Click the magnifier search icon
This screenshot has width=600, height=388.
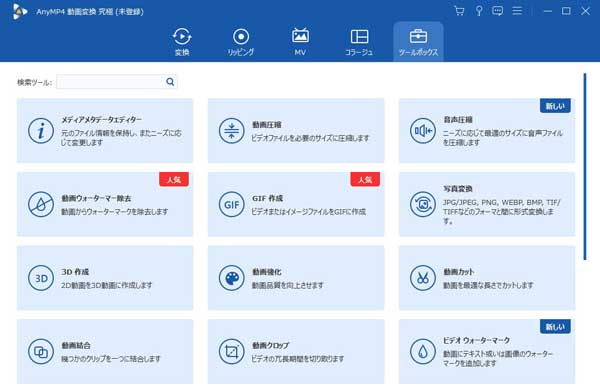coord(170,82)
